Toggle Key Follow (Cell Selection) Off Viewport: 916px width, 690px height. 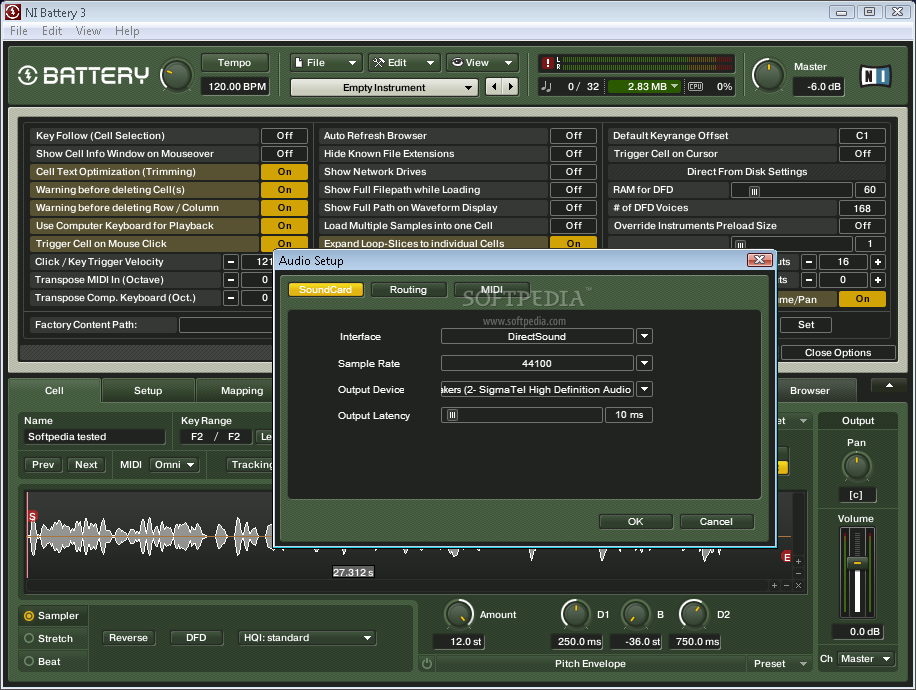[284, 136]
